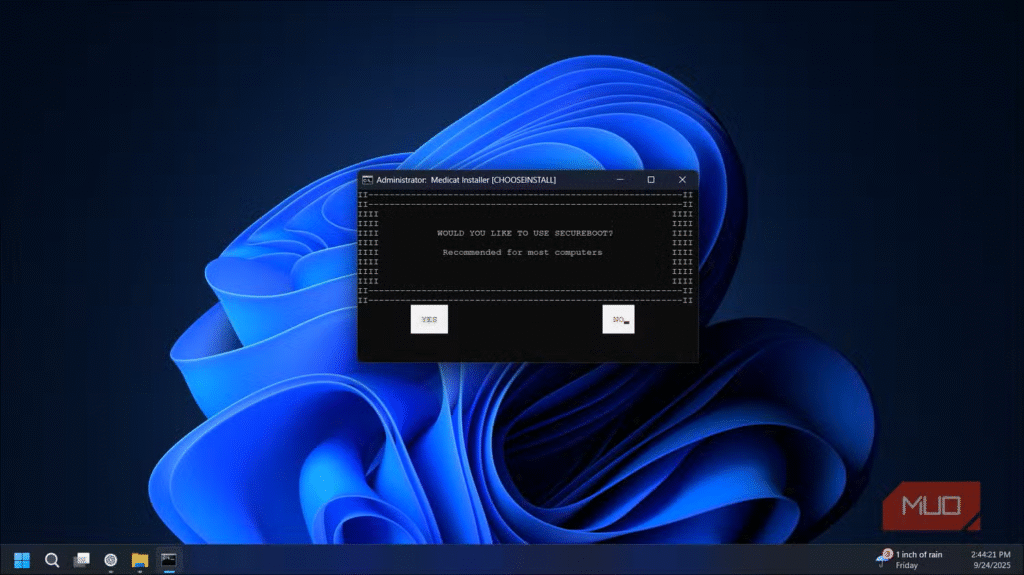Click the 2:44:21 PM clock

pos(988,553)
